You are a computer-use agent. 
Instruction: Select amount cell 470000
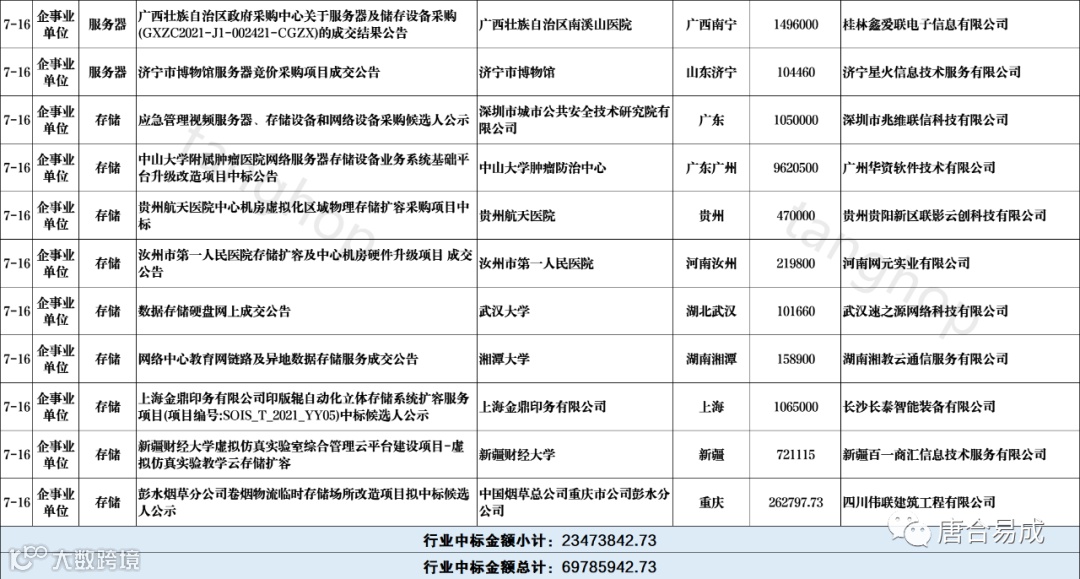click(796, 215)
